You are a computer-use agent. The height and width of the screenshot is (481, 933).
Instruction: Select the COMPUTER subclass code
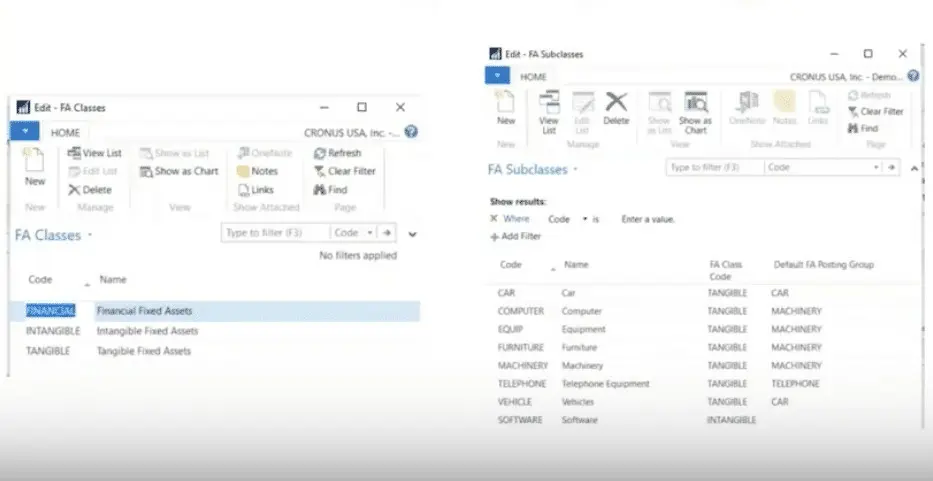521,311
